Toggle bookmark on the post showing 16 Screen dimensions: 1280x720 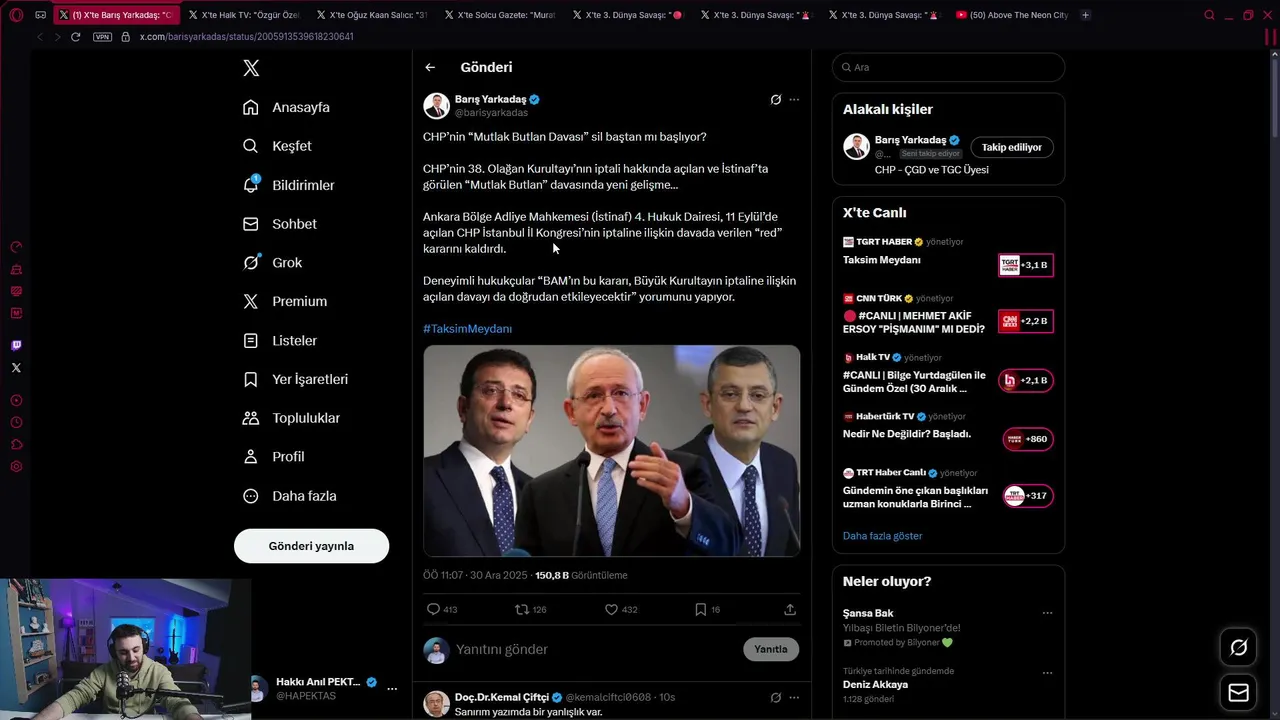[x=701, y=609]
